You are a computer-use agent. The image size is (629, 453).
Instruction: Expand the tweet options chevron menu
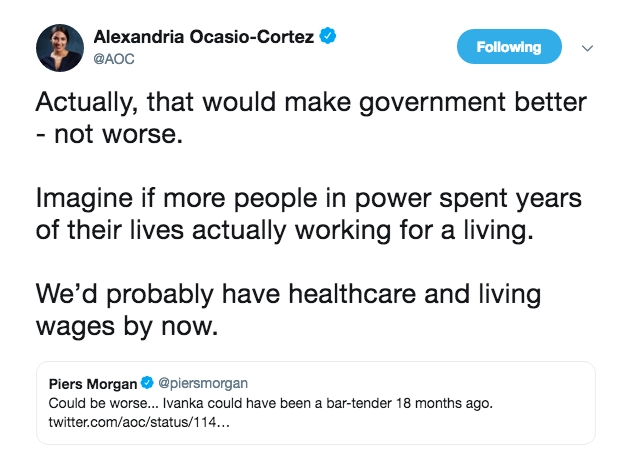[x=587, y=47]
